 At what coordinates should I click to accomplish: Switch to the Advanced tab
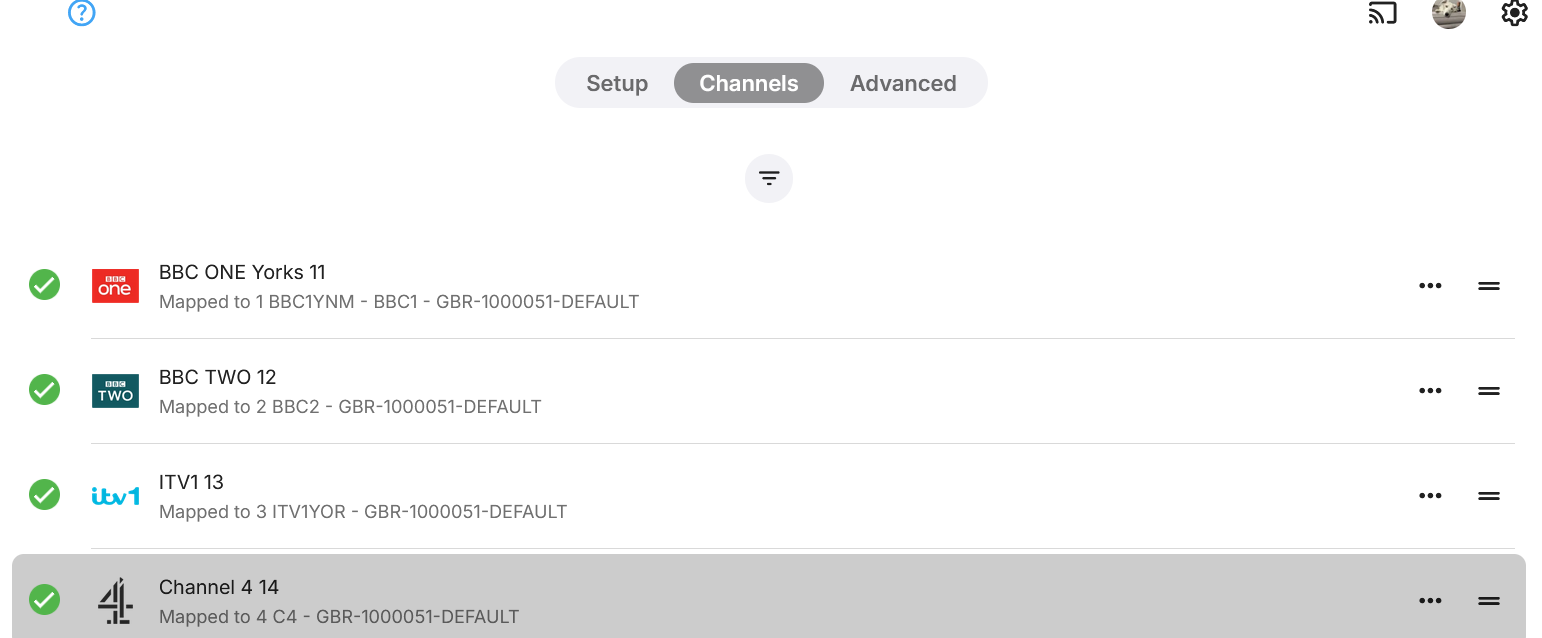click(x=903, y=83)
